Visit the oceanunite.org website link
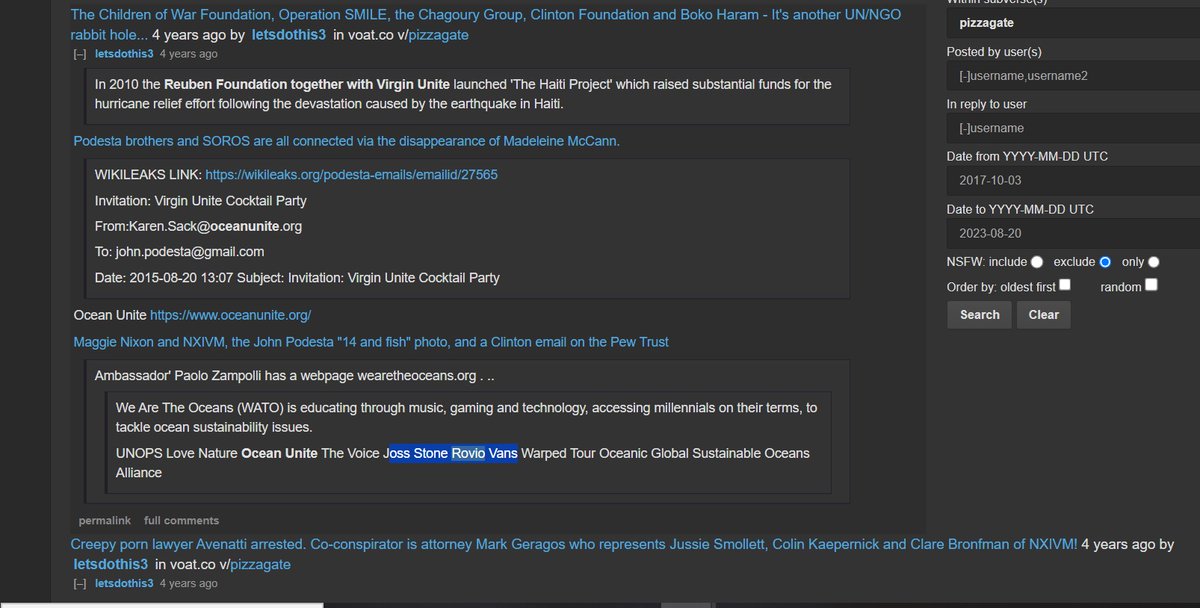Viewport: 1200px width, 608px height. (x=231, y=315)
